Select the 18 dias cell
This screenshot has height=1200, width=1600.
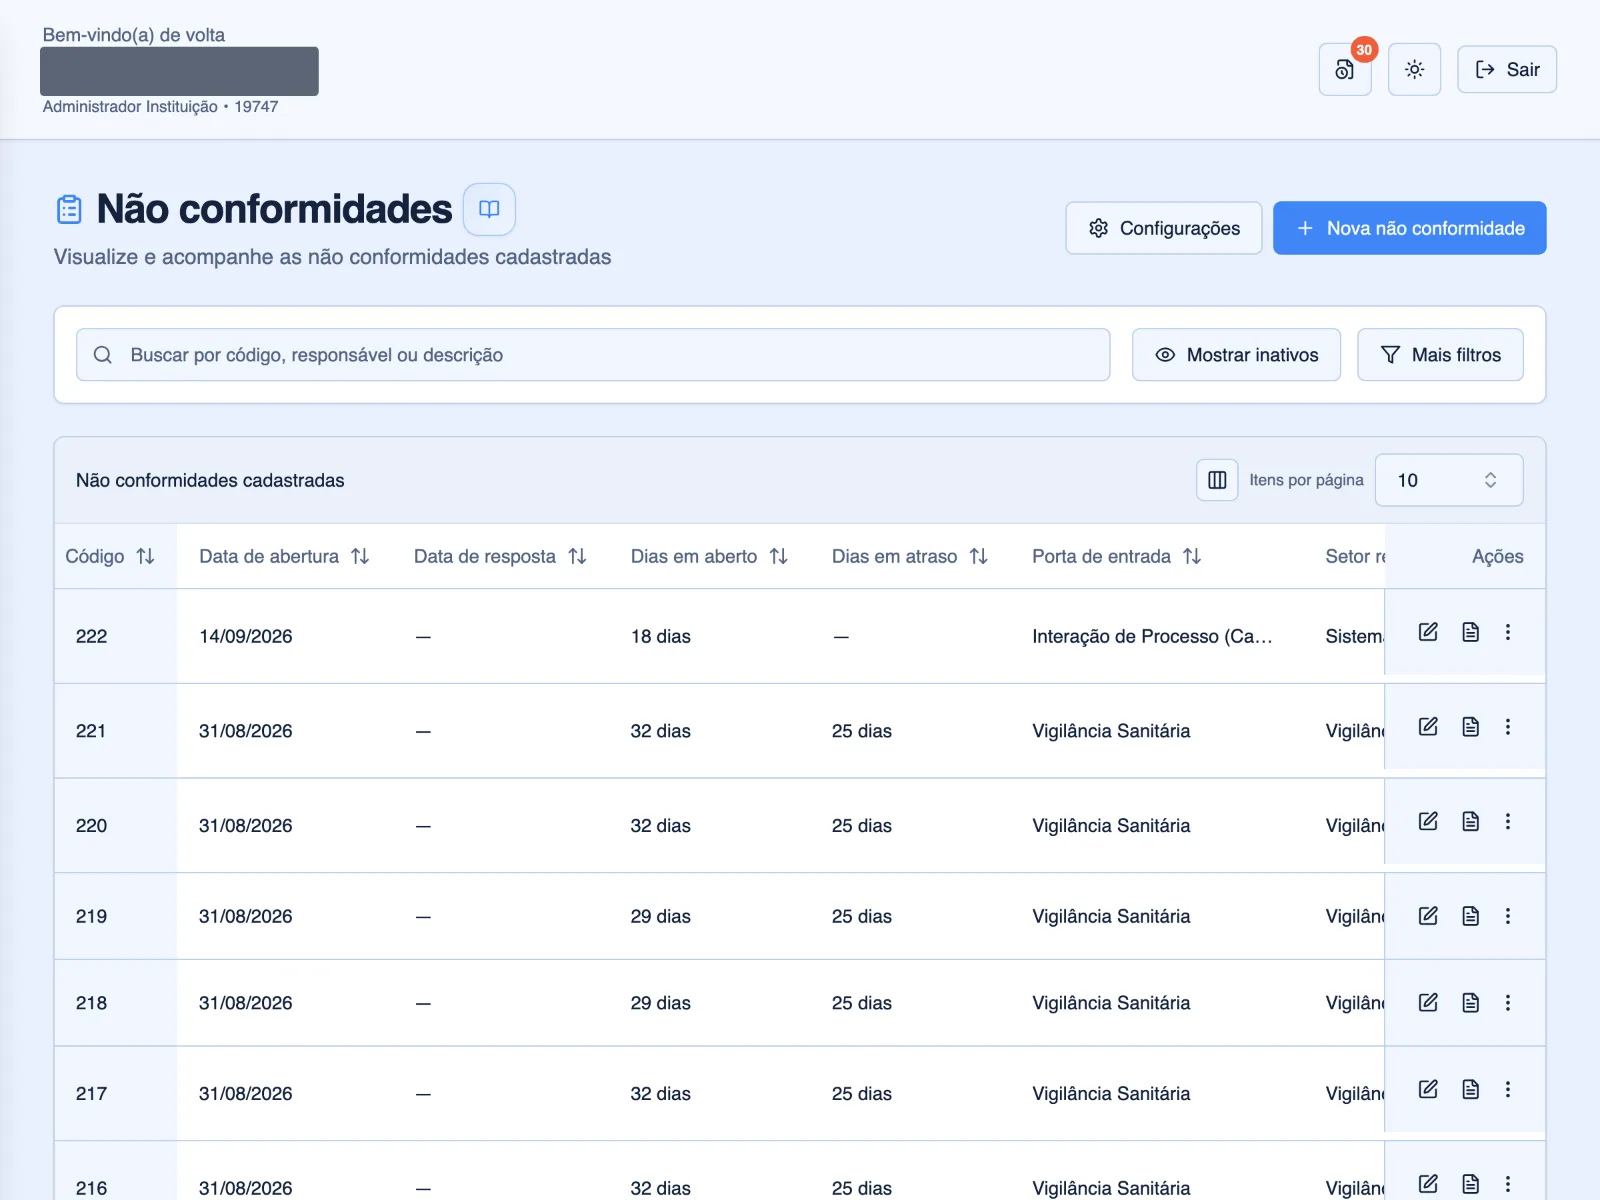click(x=661, y=636)
